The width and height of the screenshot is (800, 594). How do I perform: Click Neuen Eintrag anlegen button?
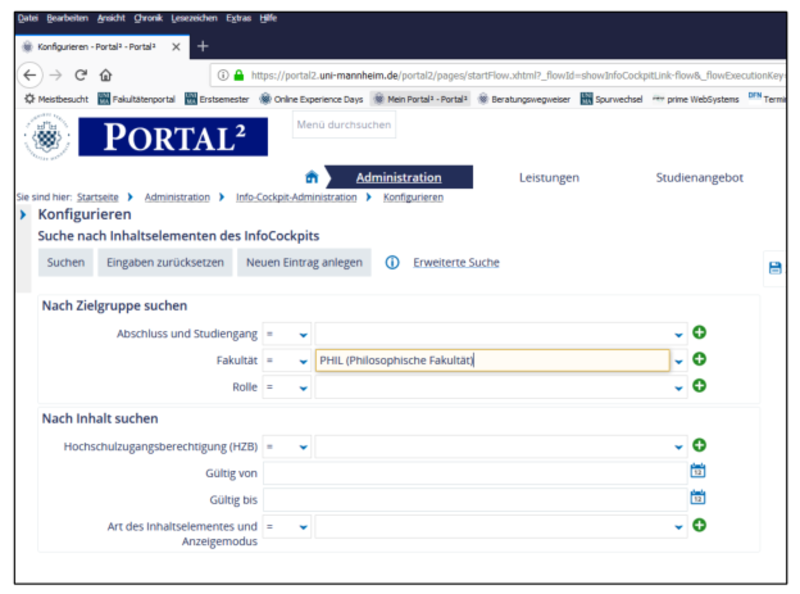(x=304, y=262)
